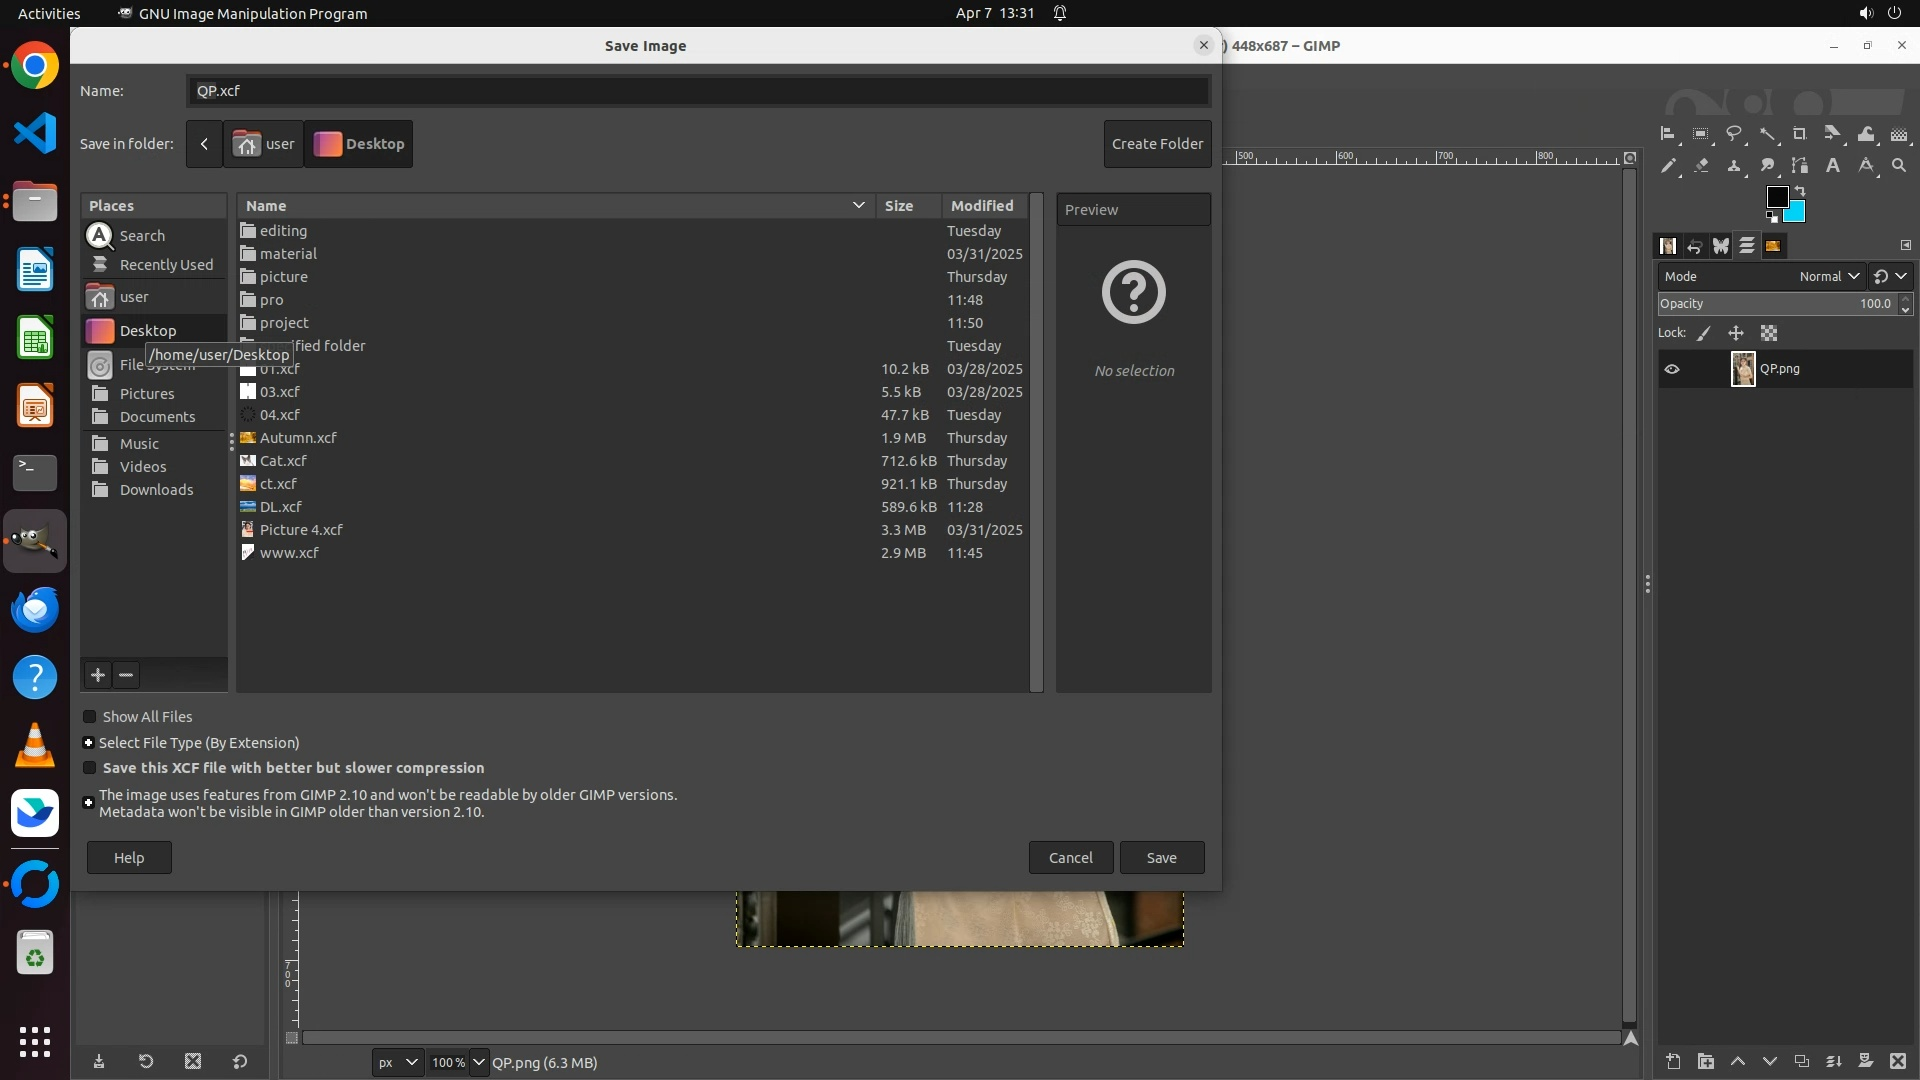
Task: Select the Free Select lasso tool
Action: point(1734,134)
